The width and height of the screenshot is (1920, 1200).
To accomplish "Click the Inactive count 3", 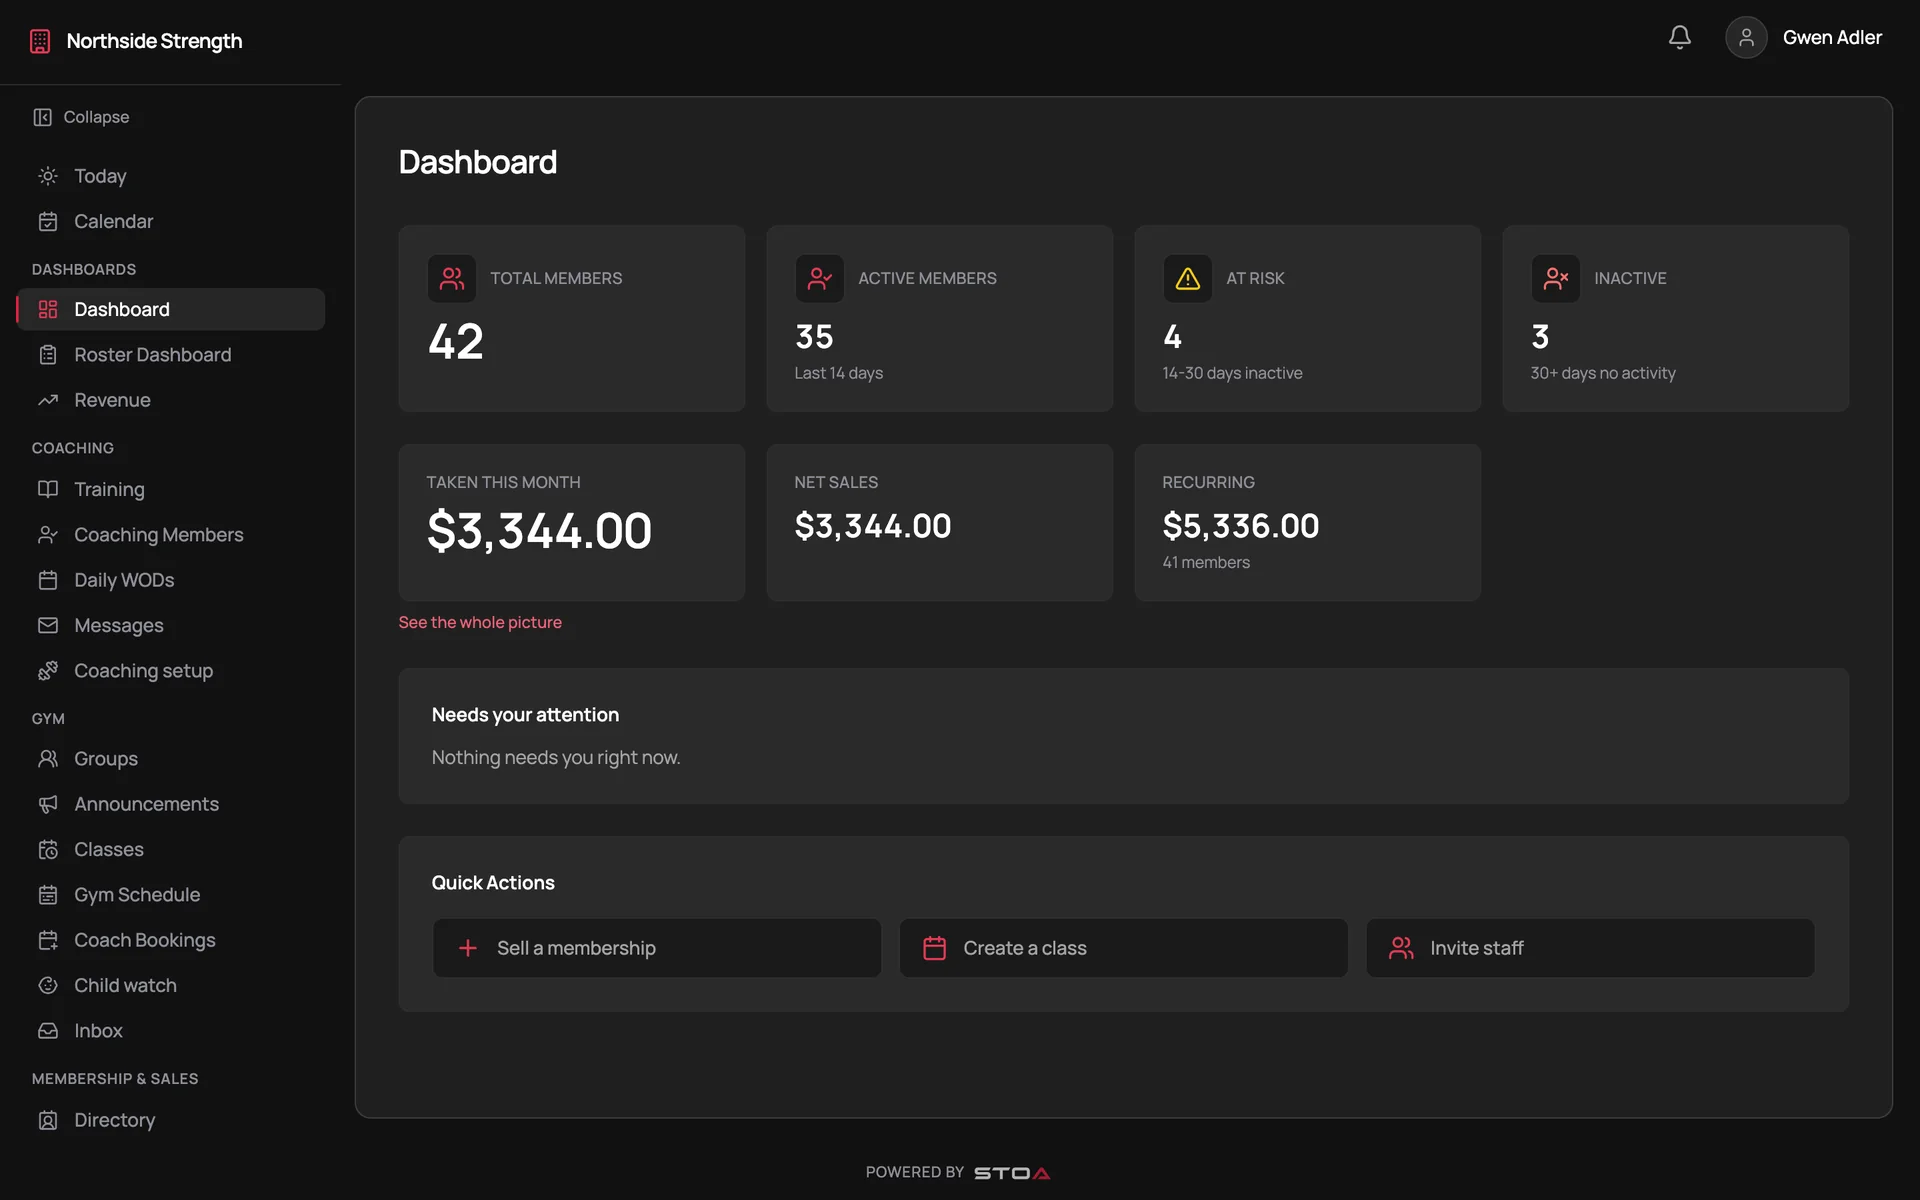I will point(1540,337).
